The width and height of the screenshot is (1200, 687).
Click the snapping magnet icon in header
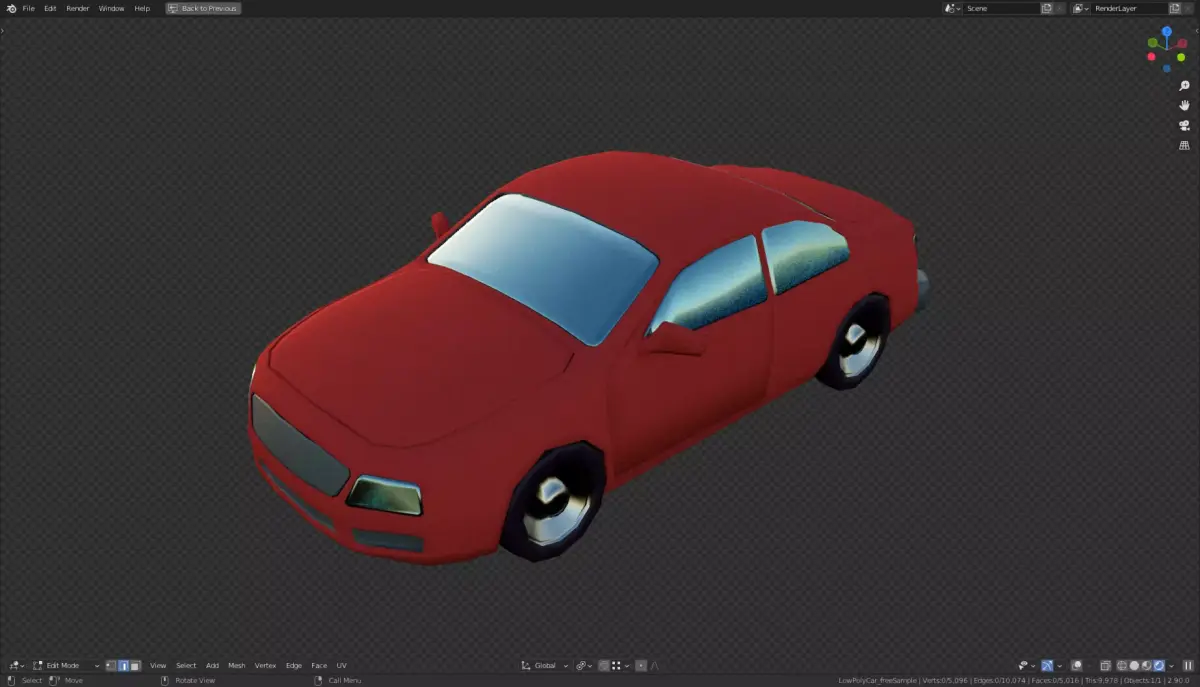tap(581, 665)
